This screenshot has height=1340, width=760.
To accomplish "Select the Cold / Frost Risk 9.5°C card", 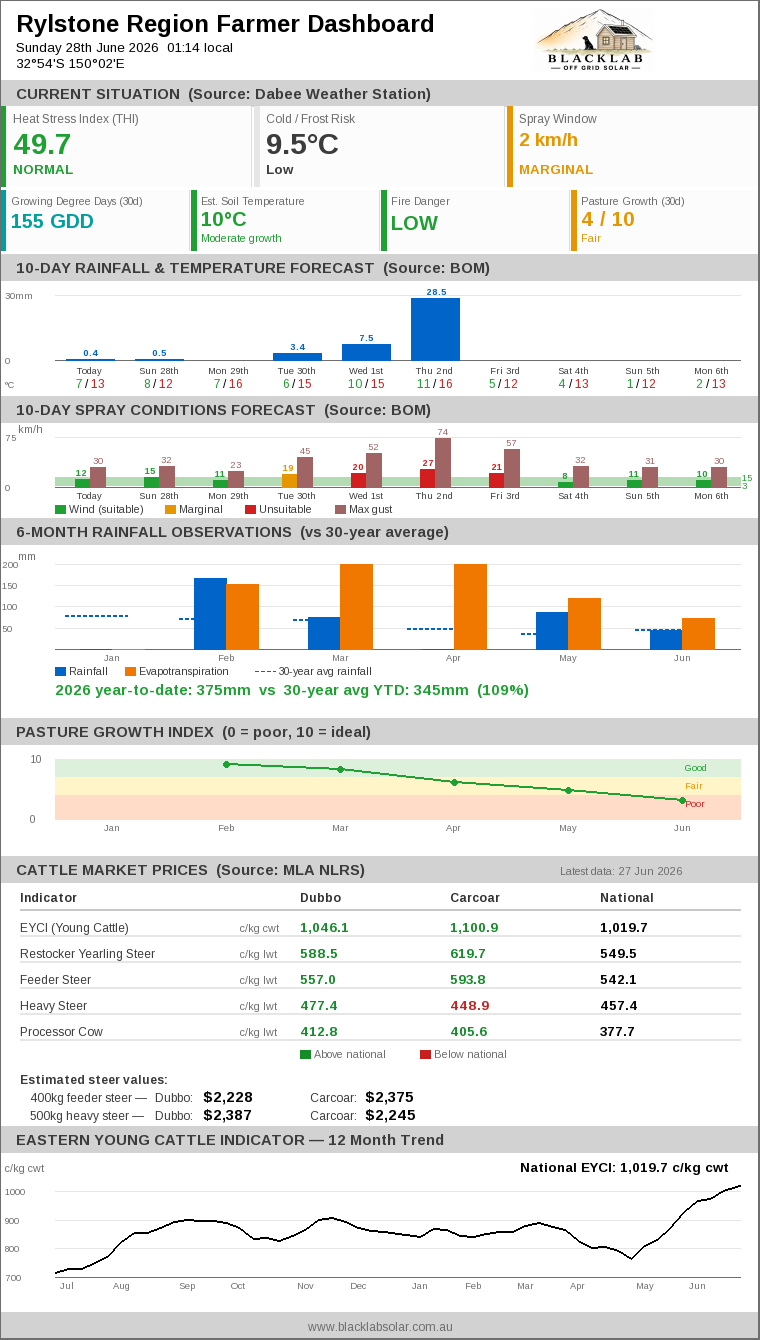I will [379, 146].
